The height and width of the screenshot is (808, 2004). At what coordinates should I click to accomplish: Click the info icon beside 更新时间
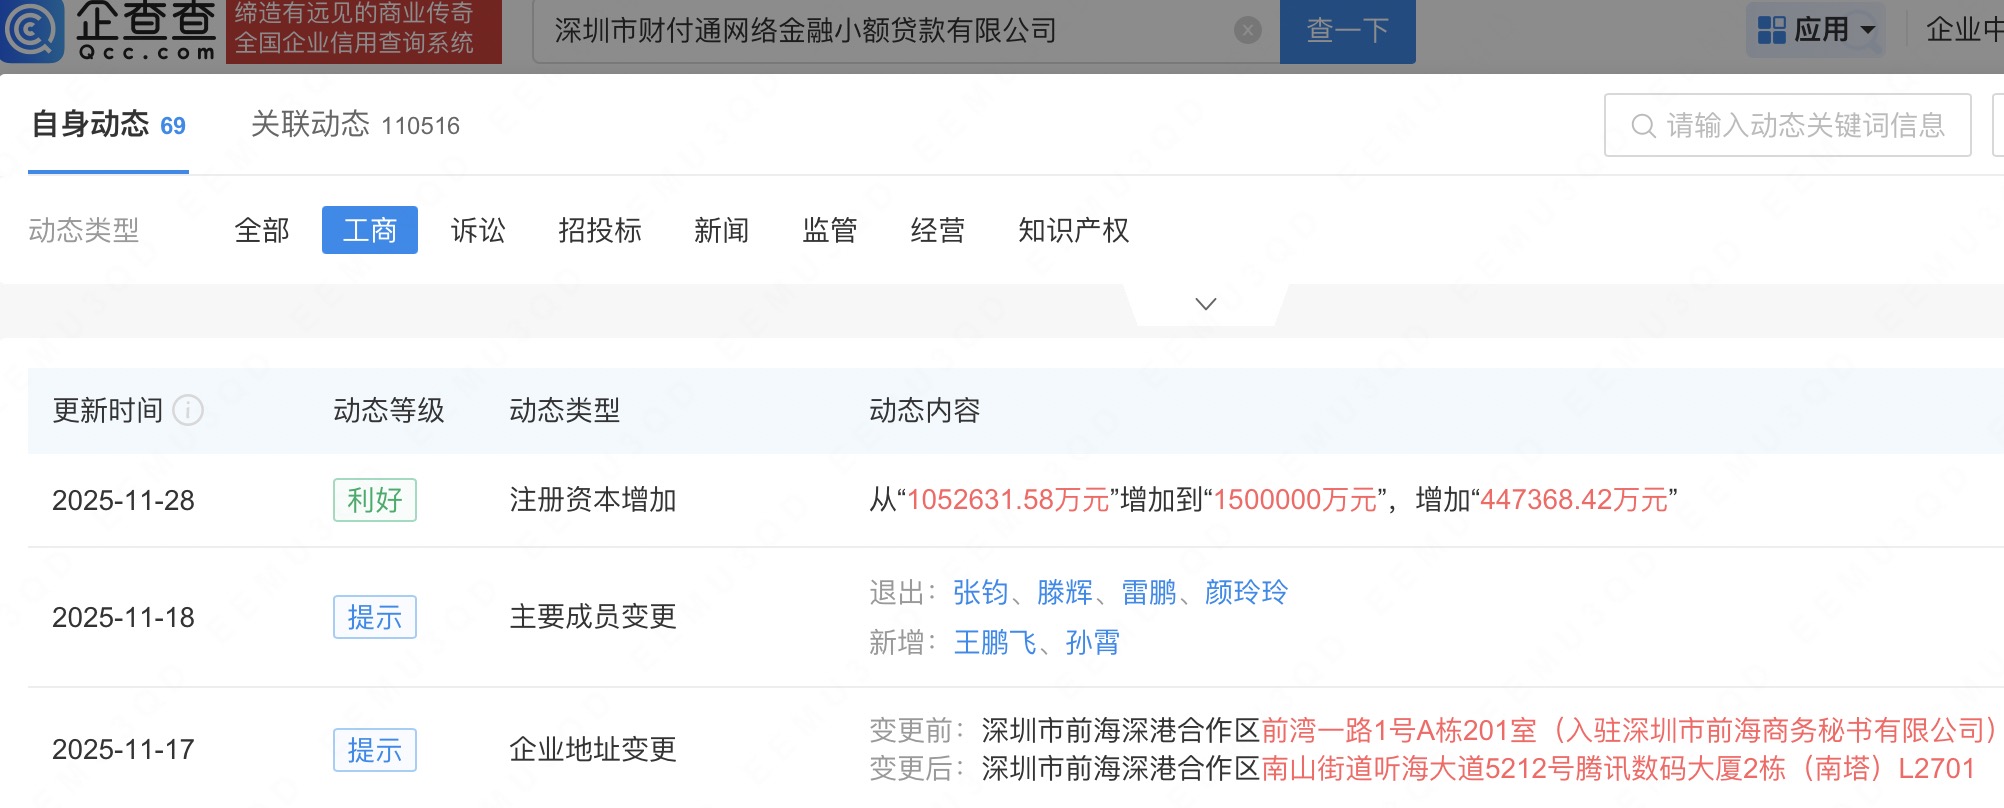tap(188, 410)
